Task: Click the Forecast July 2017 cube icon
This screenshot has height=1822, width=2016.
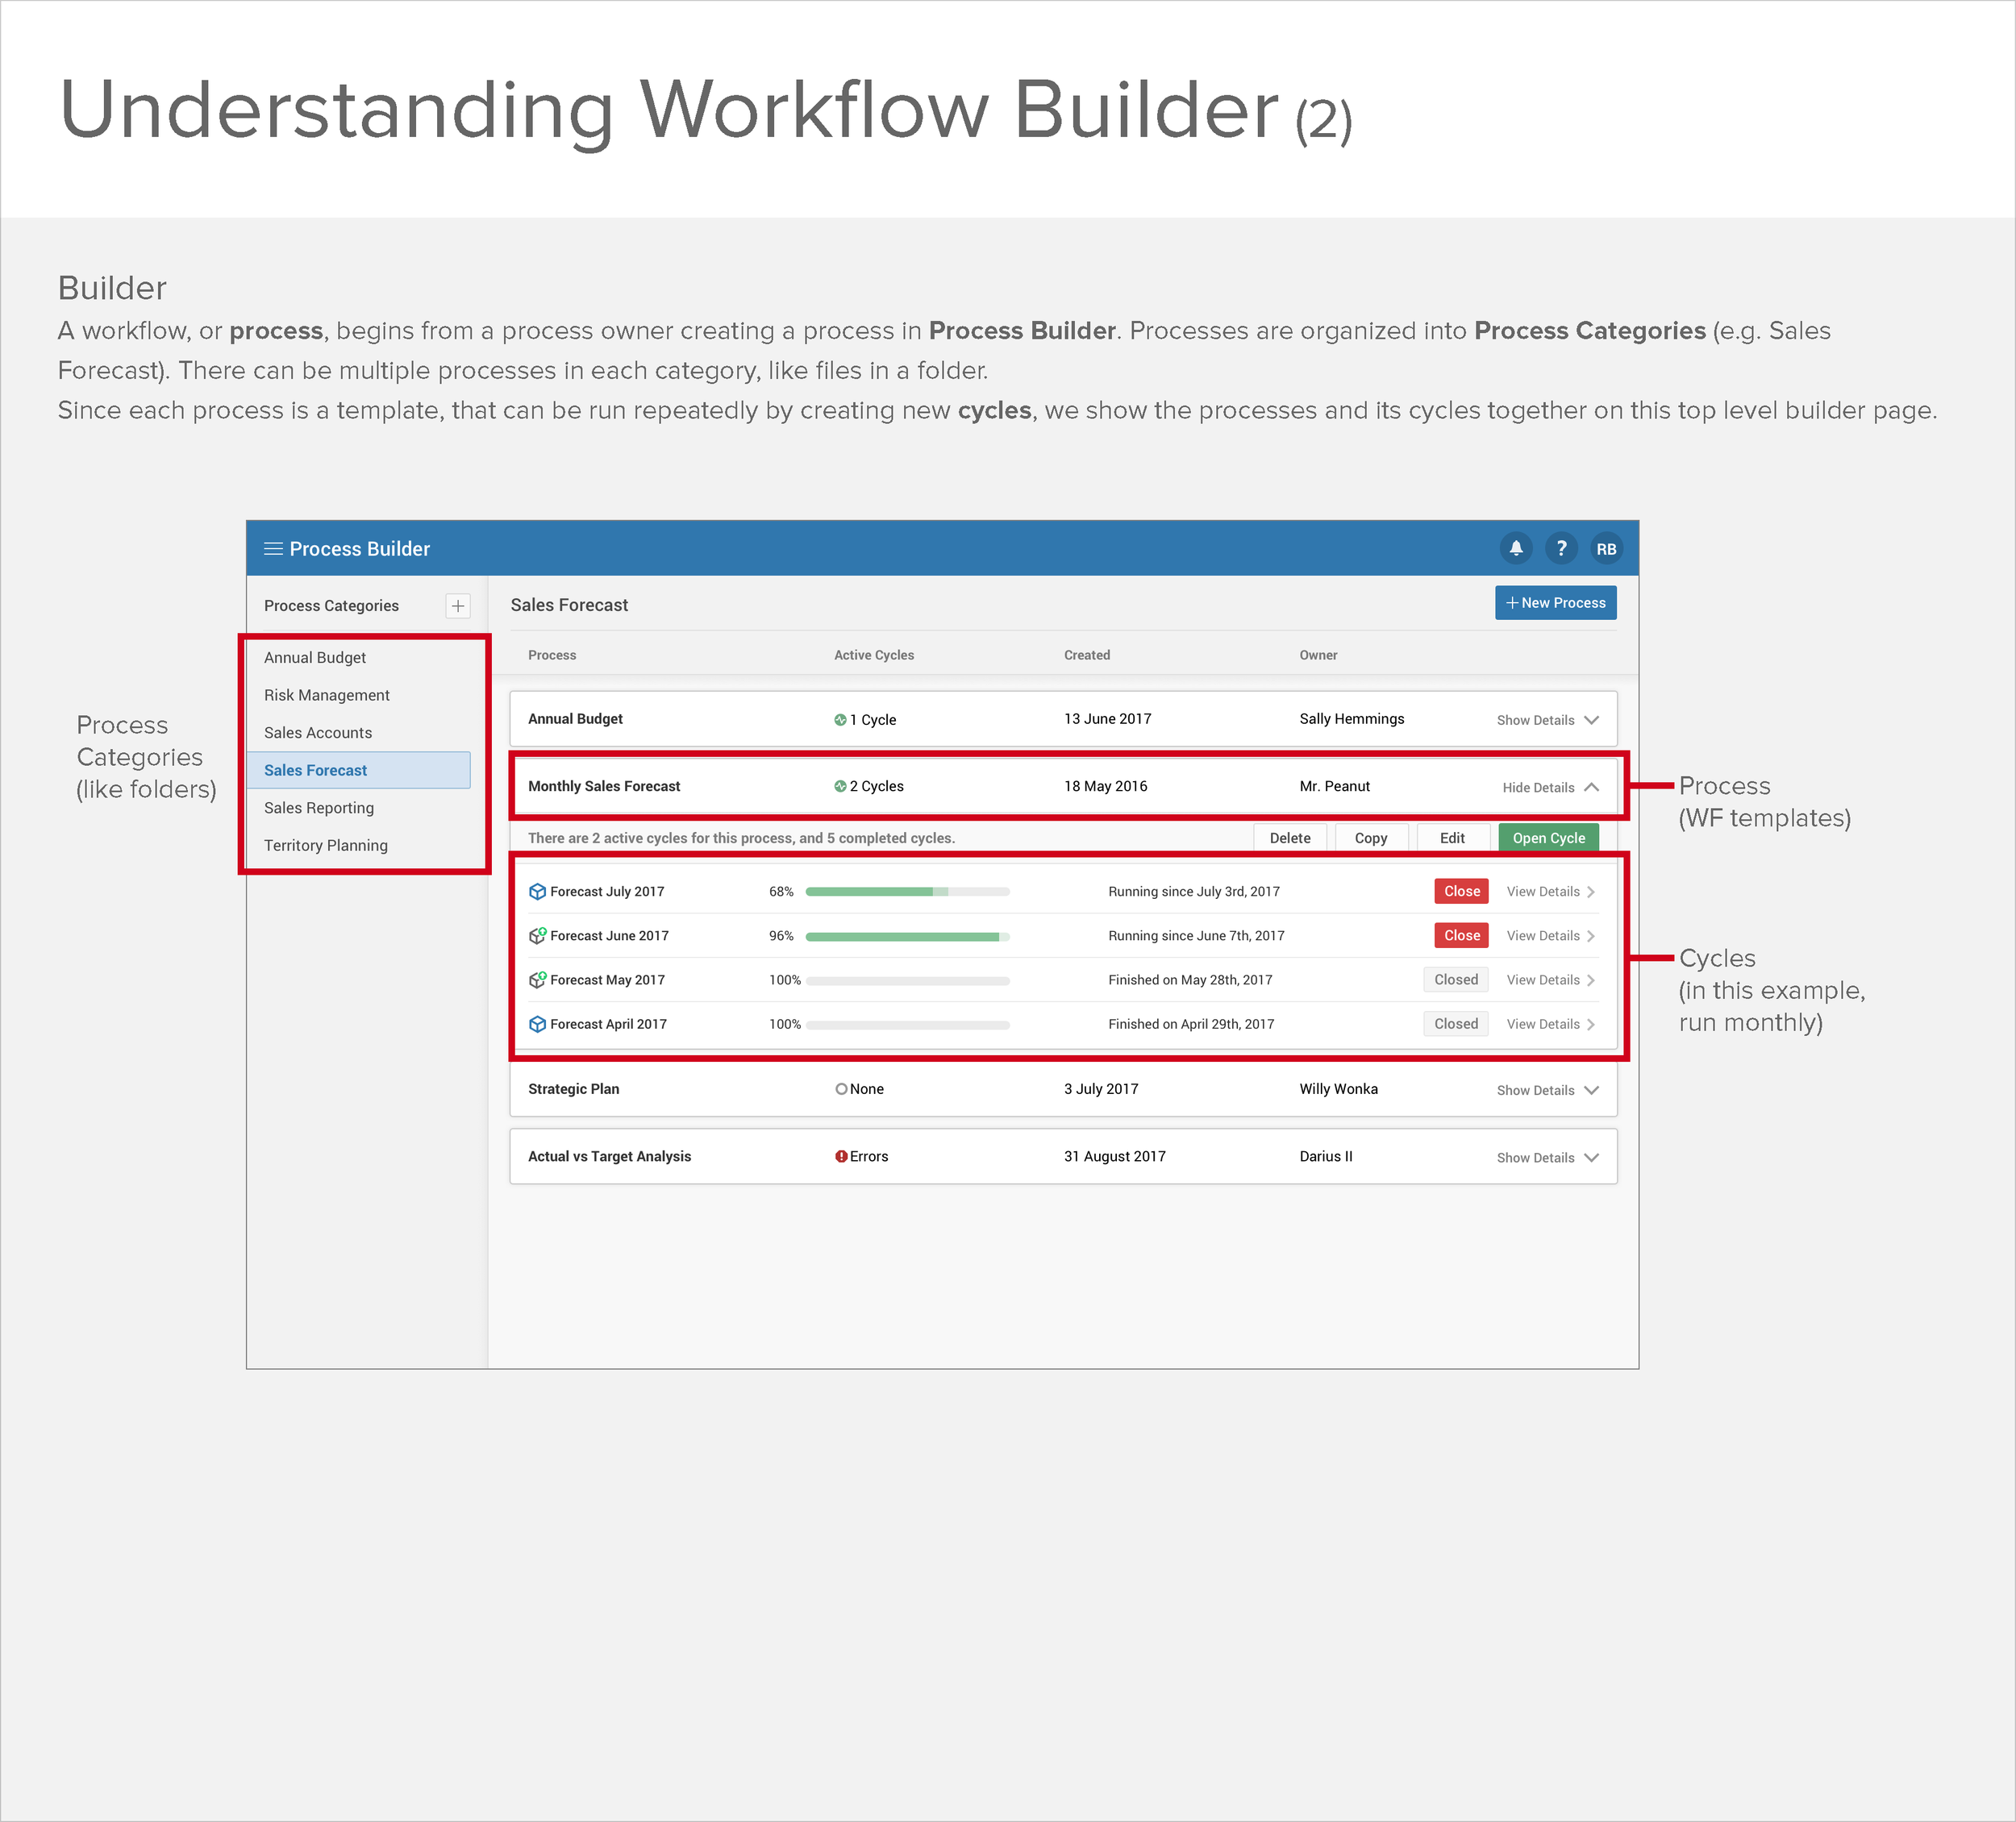Action: [x=537, y=892]
